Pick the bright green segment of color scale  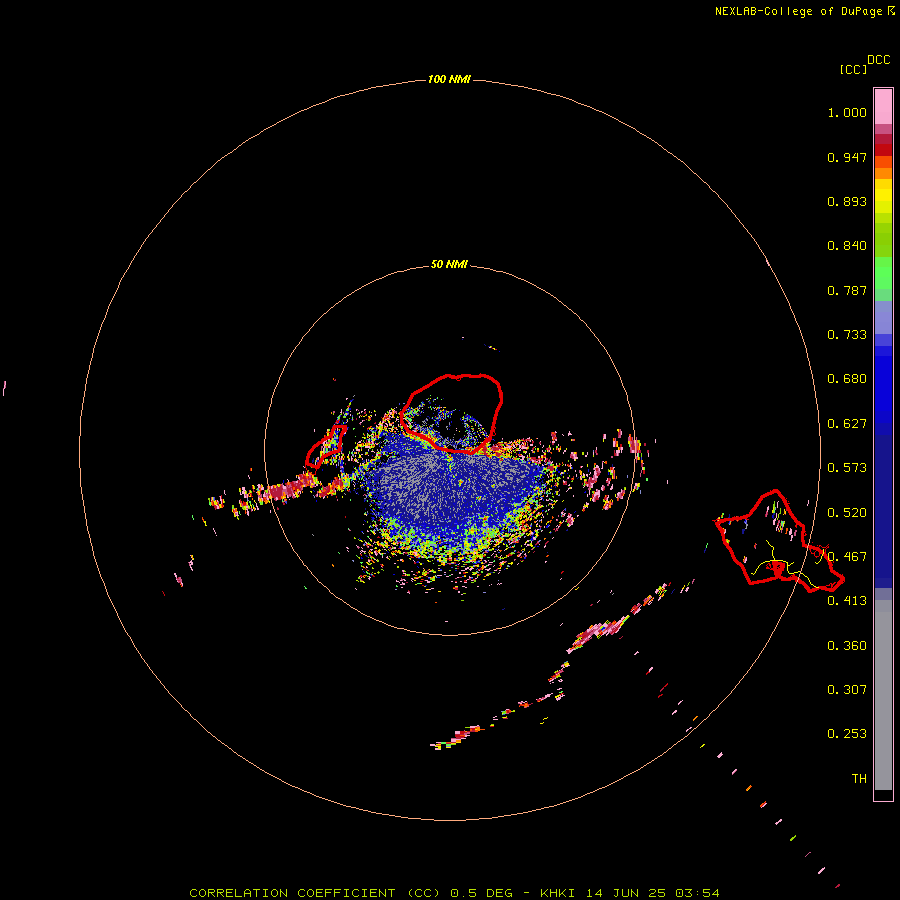[883, 273]
